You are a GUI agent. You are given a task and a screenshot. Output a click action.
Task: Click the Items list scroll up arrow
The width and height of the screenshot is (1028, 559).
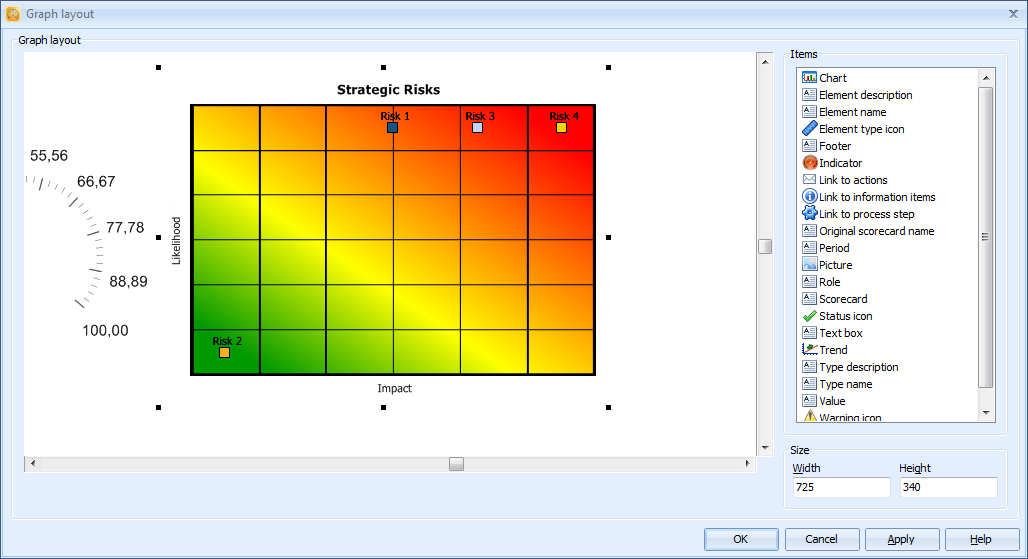pyautogui.click(x=986, y=78)
